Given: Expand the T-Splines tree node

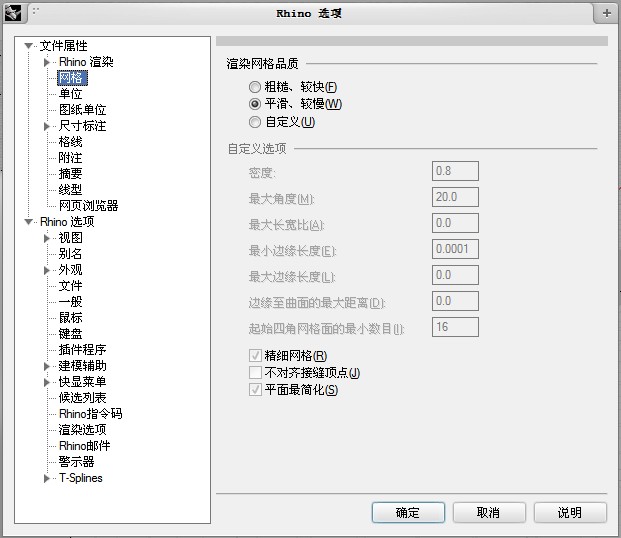Looking at the screenshot, I should coord(47,478).
